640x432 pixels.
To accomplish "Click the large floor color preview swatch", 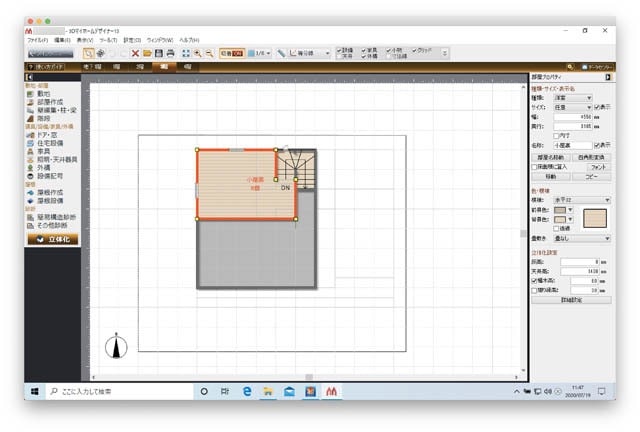I will pyautogui.click(x=597, y=217).
